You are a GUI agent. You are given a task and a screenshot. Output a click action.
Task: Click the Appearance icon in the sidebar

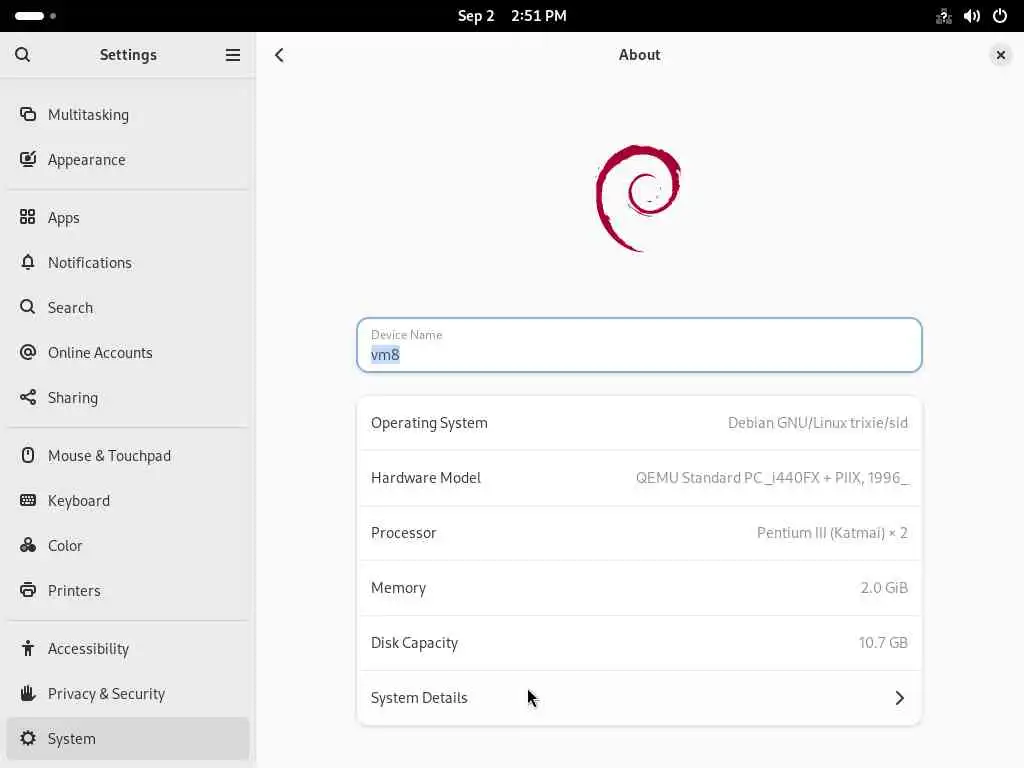tap(27, 159)
